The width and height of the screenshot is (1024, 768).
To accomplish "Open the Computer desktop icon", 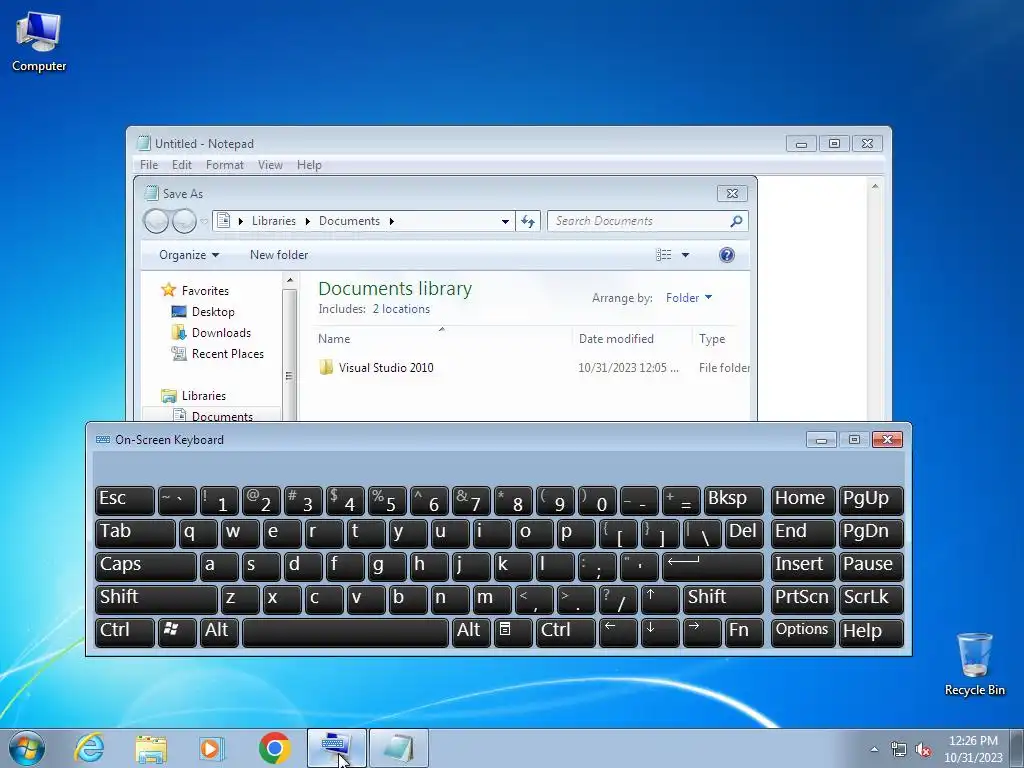I will (39, 41).
